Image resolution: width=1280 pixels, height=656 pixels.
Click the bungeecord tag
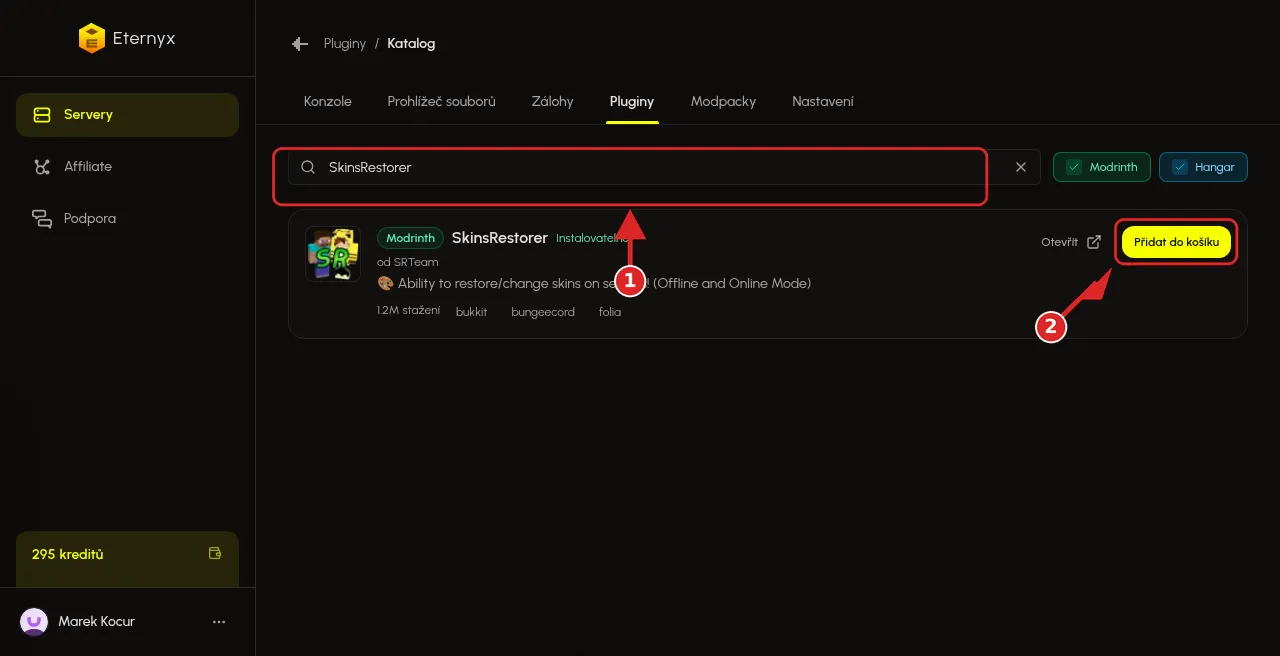tap(543, 312)
